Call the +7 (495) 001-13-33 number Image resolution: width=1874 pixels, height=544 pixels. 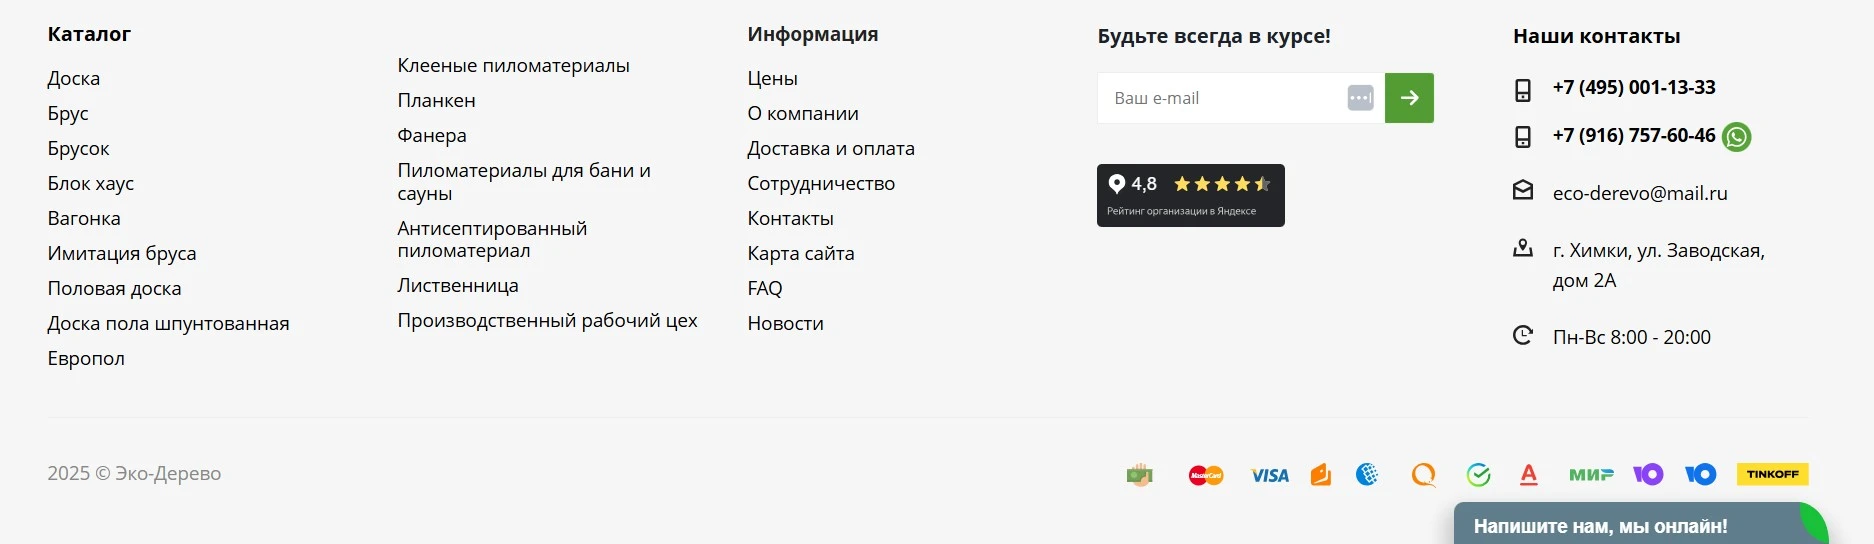[1633, 87]
